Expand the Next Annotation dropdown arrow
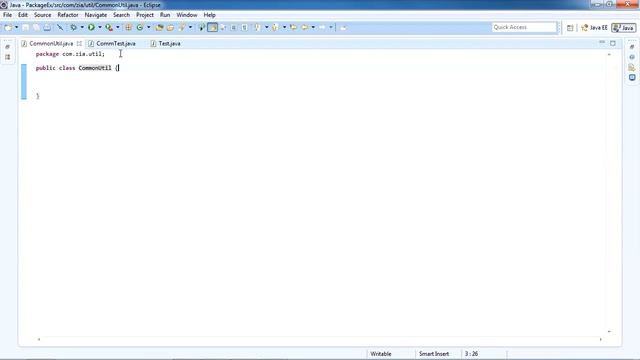The width and height of the screenshot is (640, 360). point(266,27)
